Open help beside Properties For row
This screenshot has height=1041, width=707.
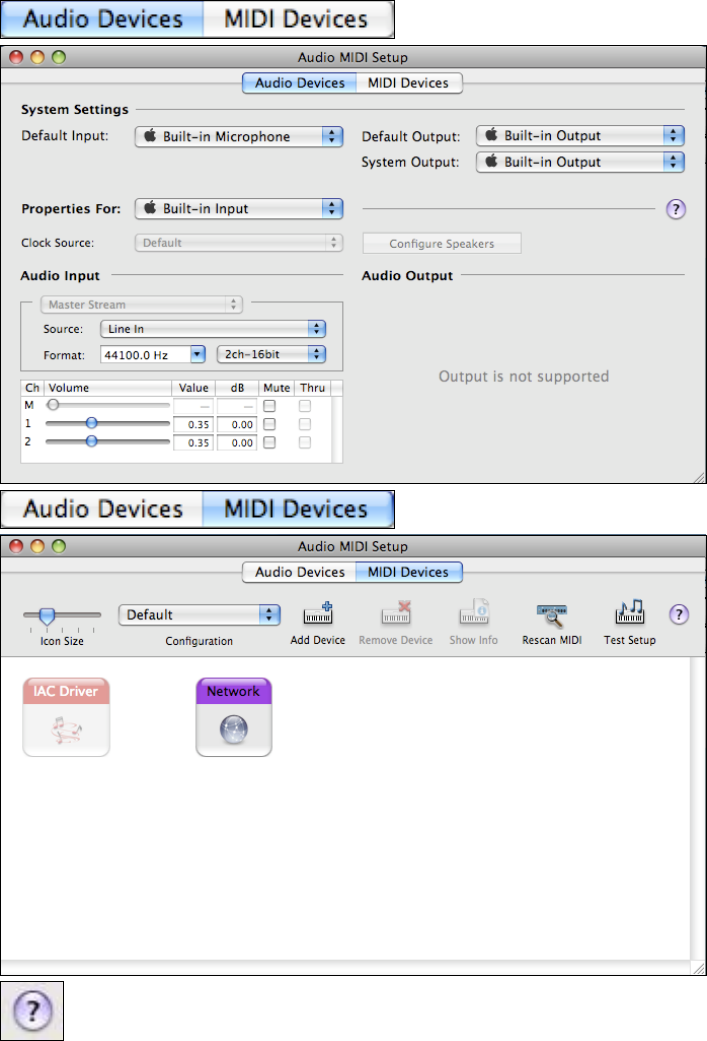pos(676,209)
